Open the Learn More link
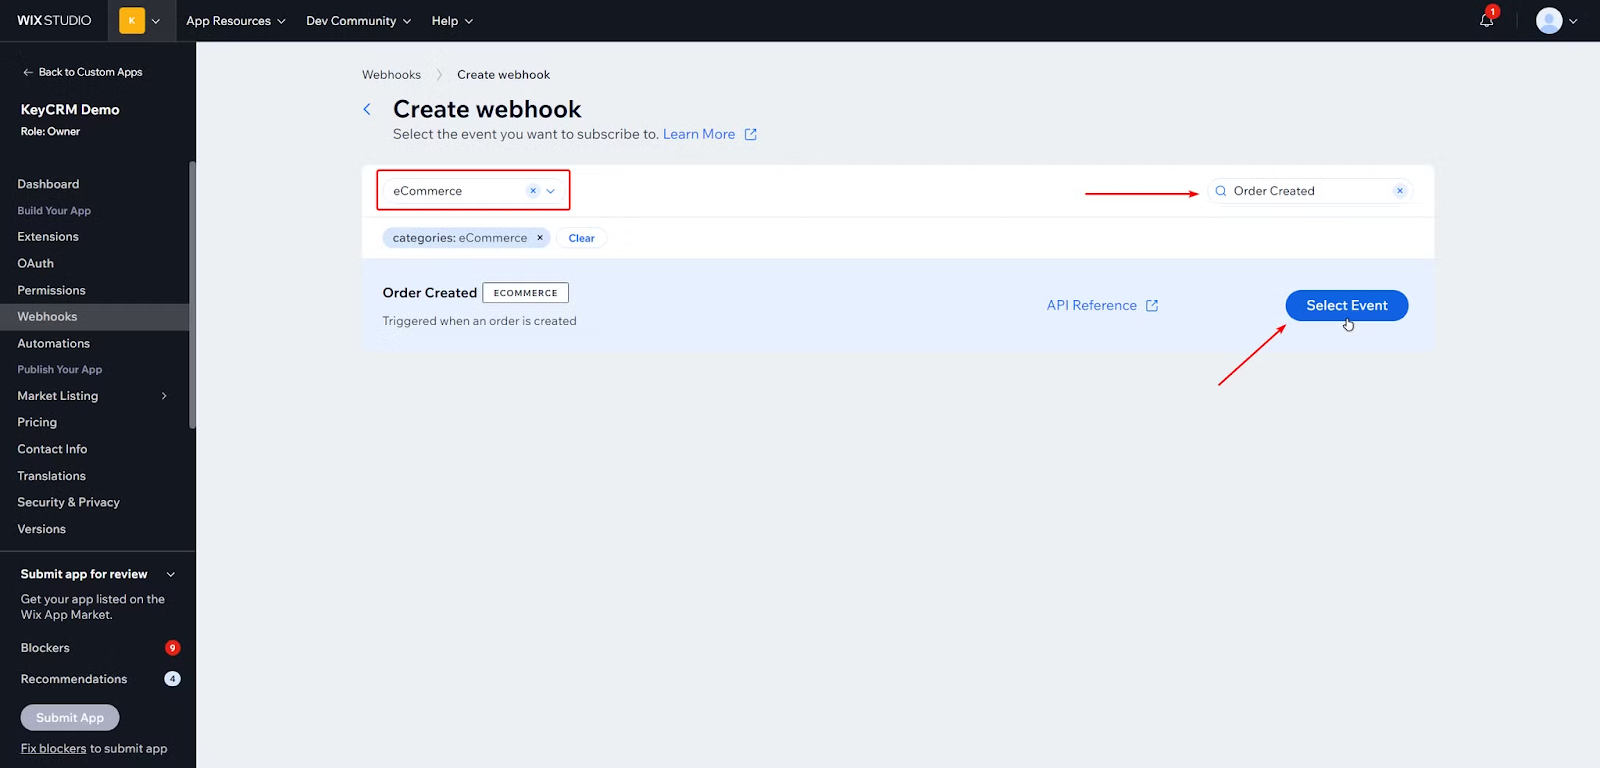The width and height of the screenshot is (1600, 768). 699,134
